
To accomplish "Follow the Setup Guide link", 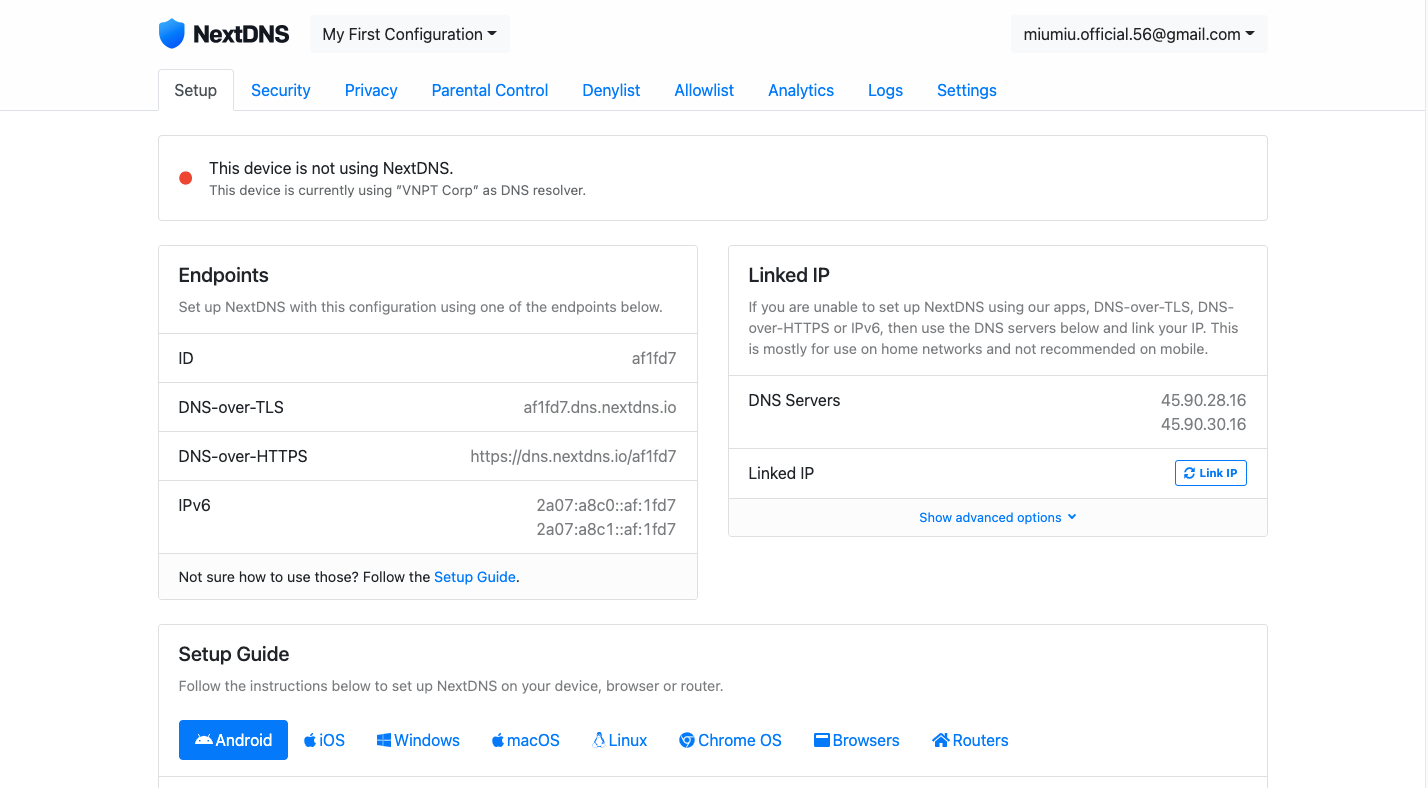I will (x=474, y=577).
